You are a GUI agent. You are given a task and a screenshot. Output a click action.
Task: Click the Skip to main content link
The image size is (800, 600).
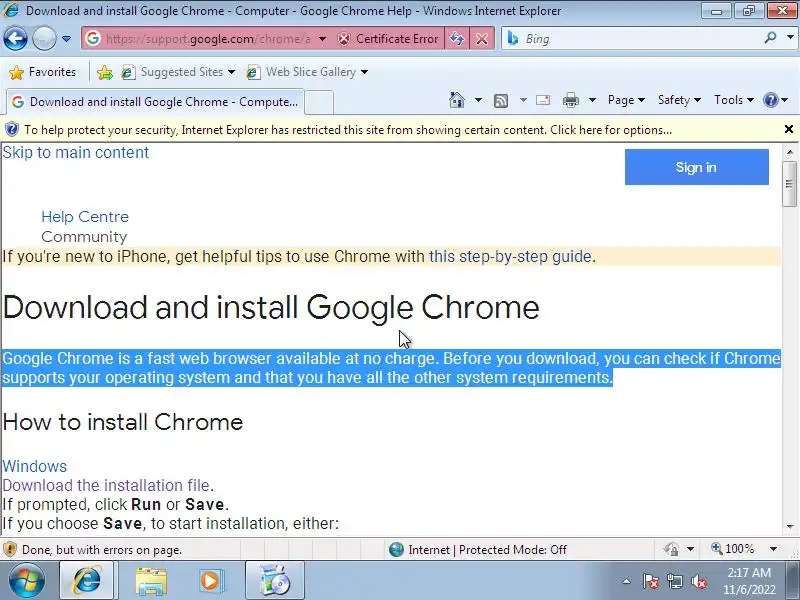coord(76,153)
